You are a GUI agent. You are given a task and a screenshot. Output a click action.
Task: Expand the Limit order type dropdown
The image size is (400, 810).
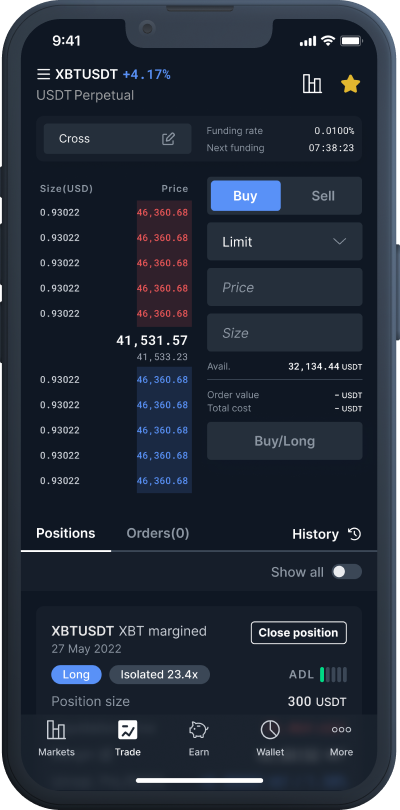(285, 241)
